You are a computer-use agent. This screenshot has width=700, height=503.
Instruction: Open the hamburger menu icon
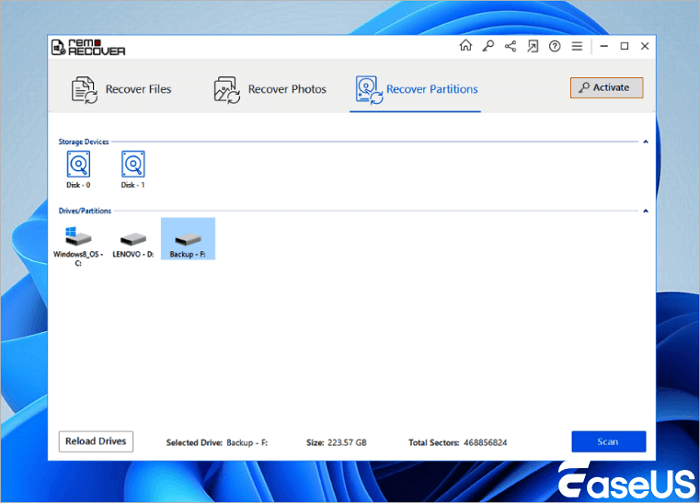click(577, 46)
